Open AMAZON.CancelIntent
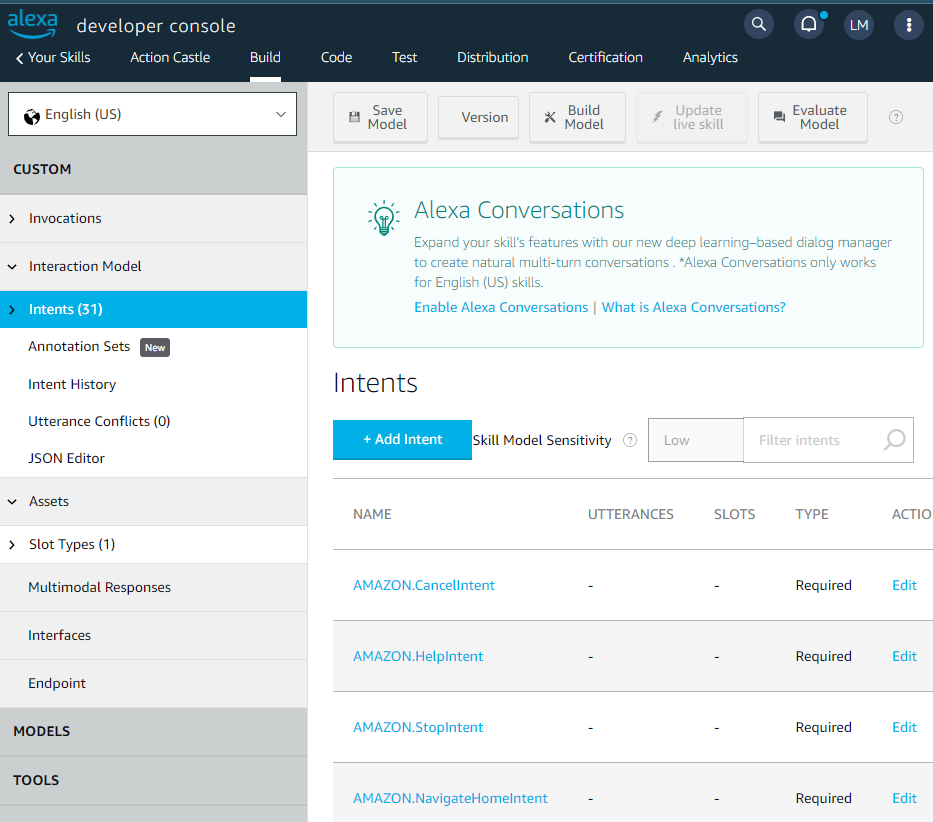This screenshot has width=933, height=822. 424,585
